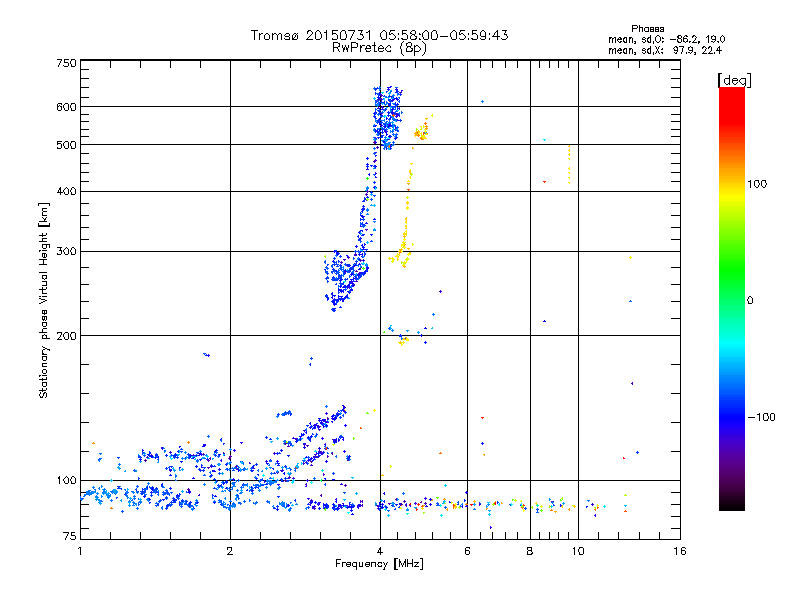Click the x-axis '4' tick label

click(380, 551)
